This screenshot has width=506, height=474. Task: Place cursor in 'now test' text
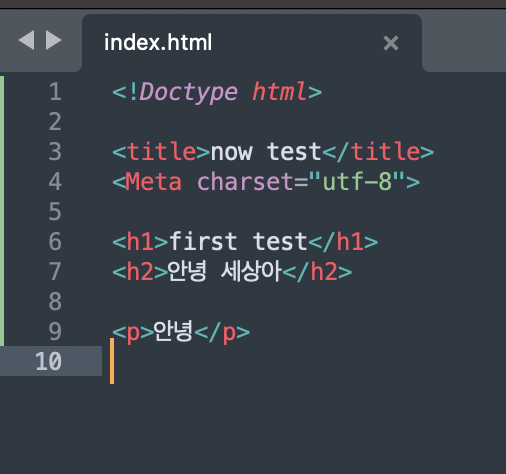pos(266,152)
